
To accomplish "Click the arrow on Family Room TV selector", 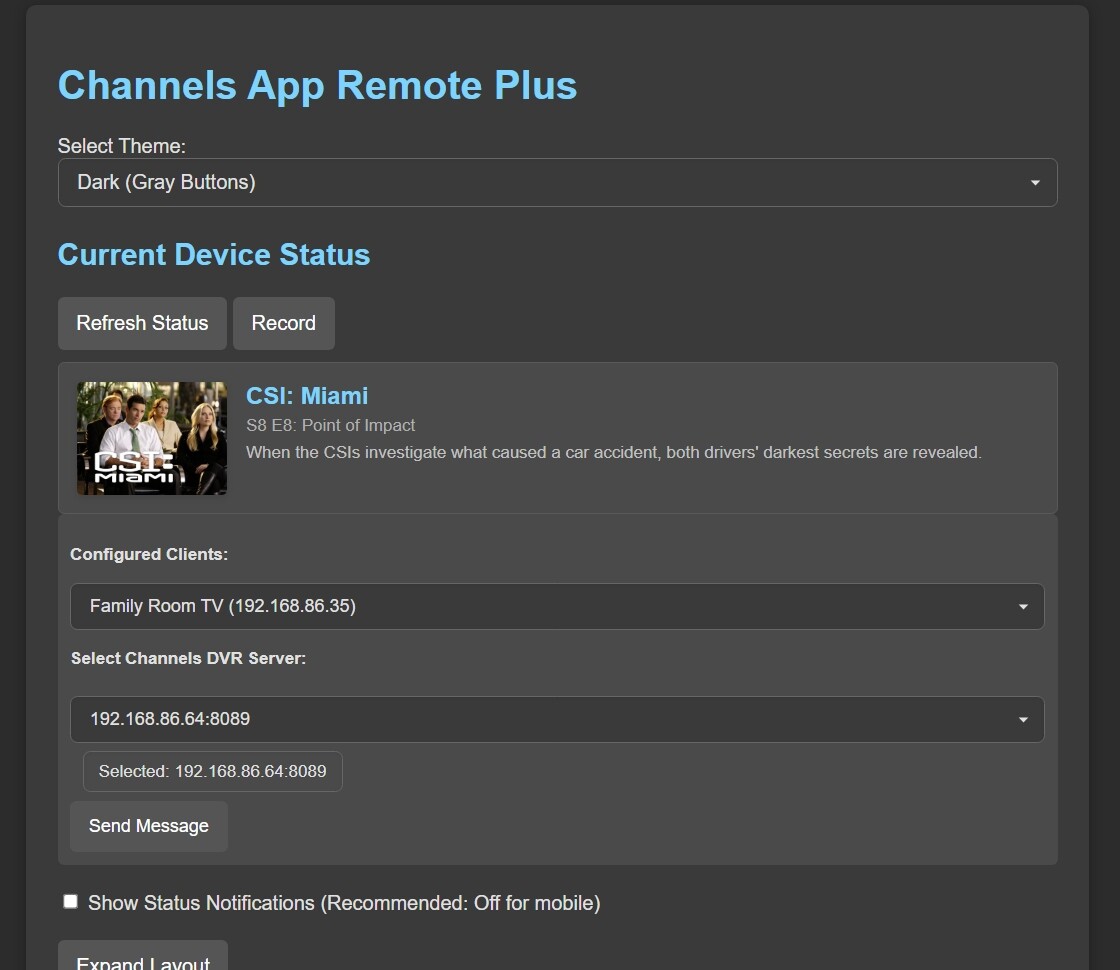I will pos(1022,607).
